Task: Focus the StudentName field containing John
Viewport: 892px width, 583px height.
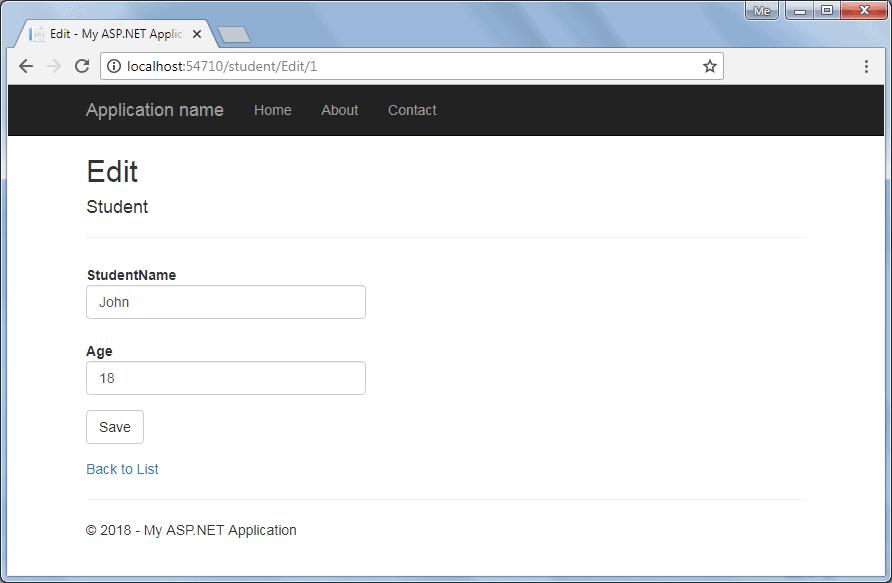Action: (x=226, y=302)
